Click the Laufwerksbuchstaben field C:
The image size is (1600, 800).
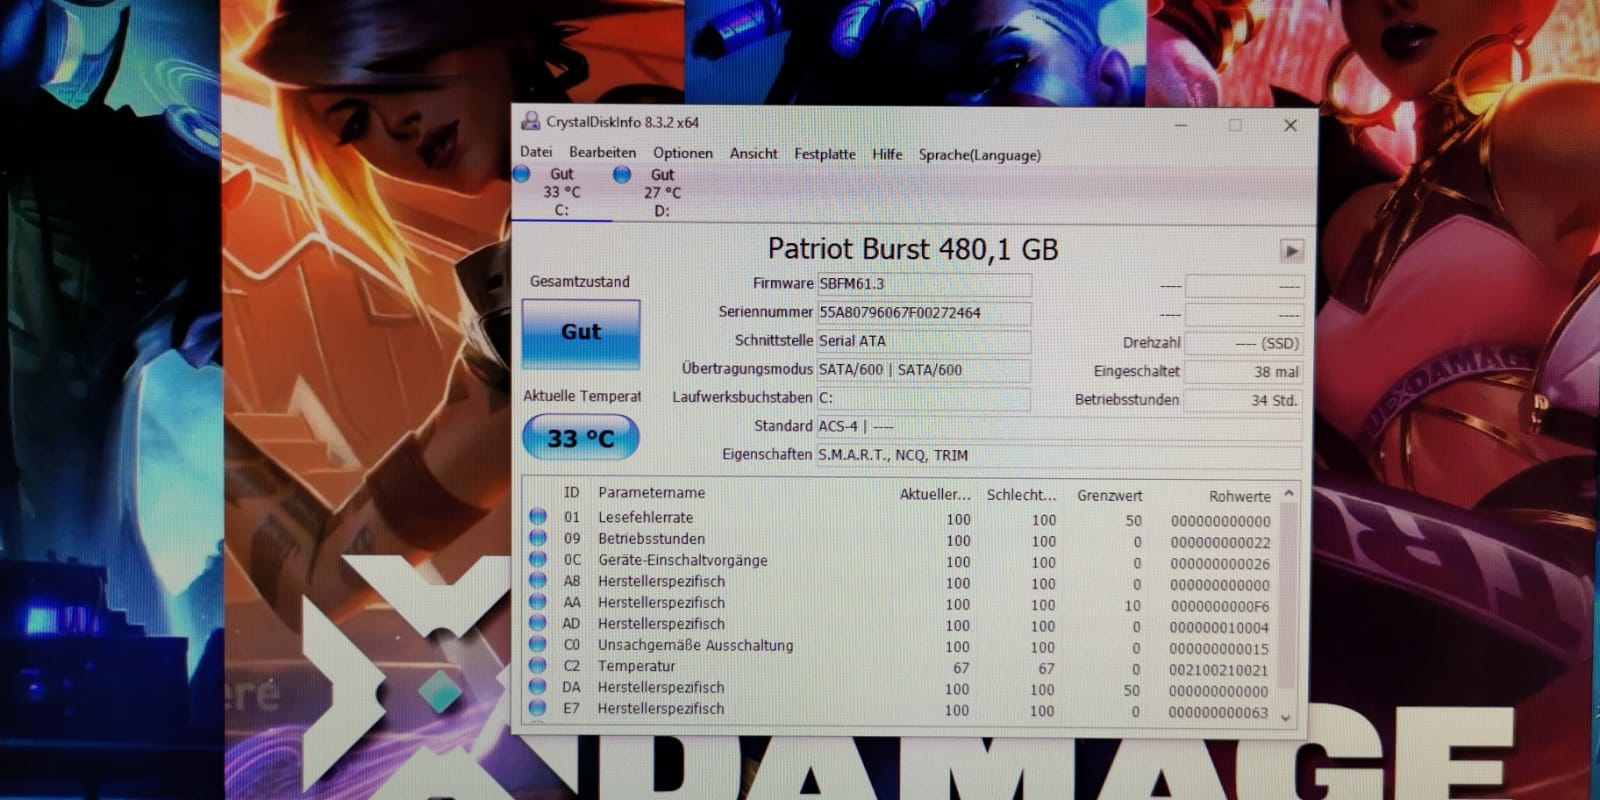point(924,398)
